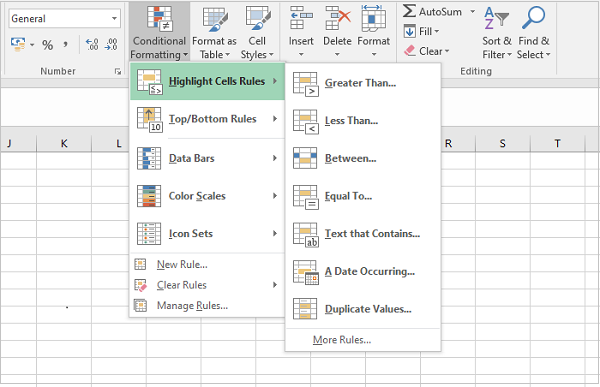Select column R header
The width and height of the screenshot is (600, 387).
(458, 144)
